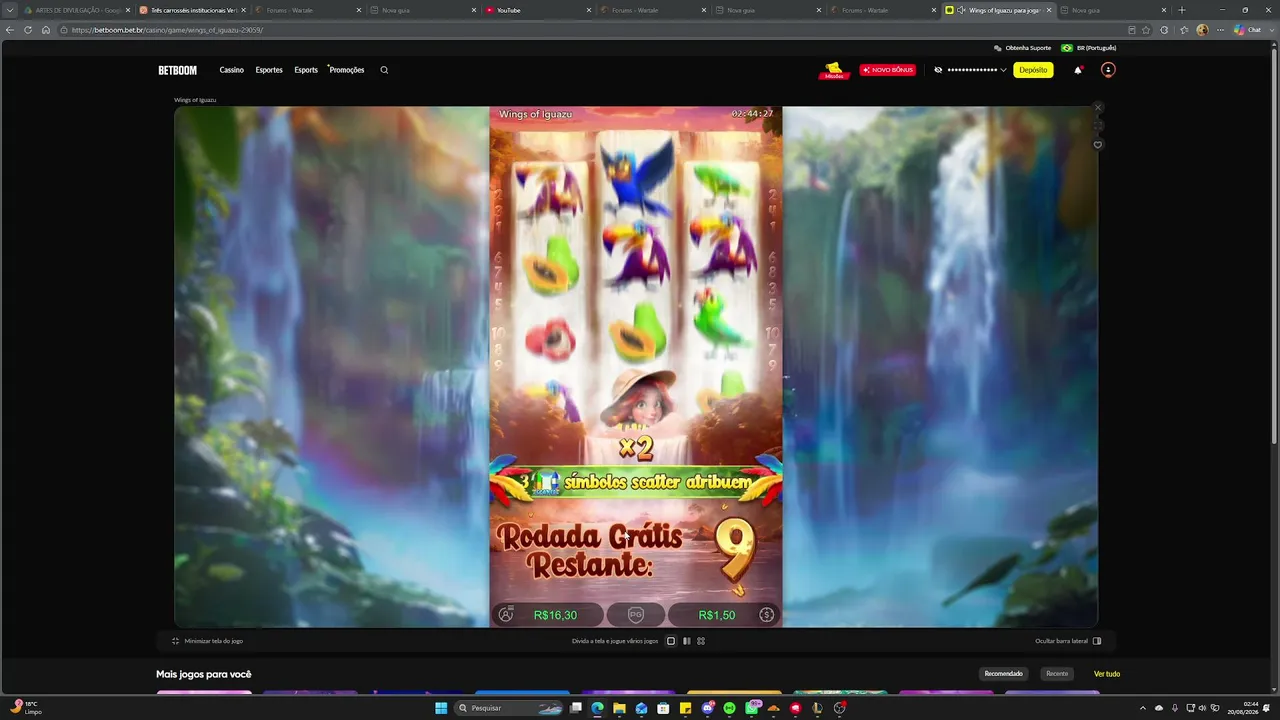Select single-screen game layout icon
Image resolution: width=1280 pixels, height=720 pixels.
[x=671, y=641]
